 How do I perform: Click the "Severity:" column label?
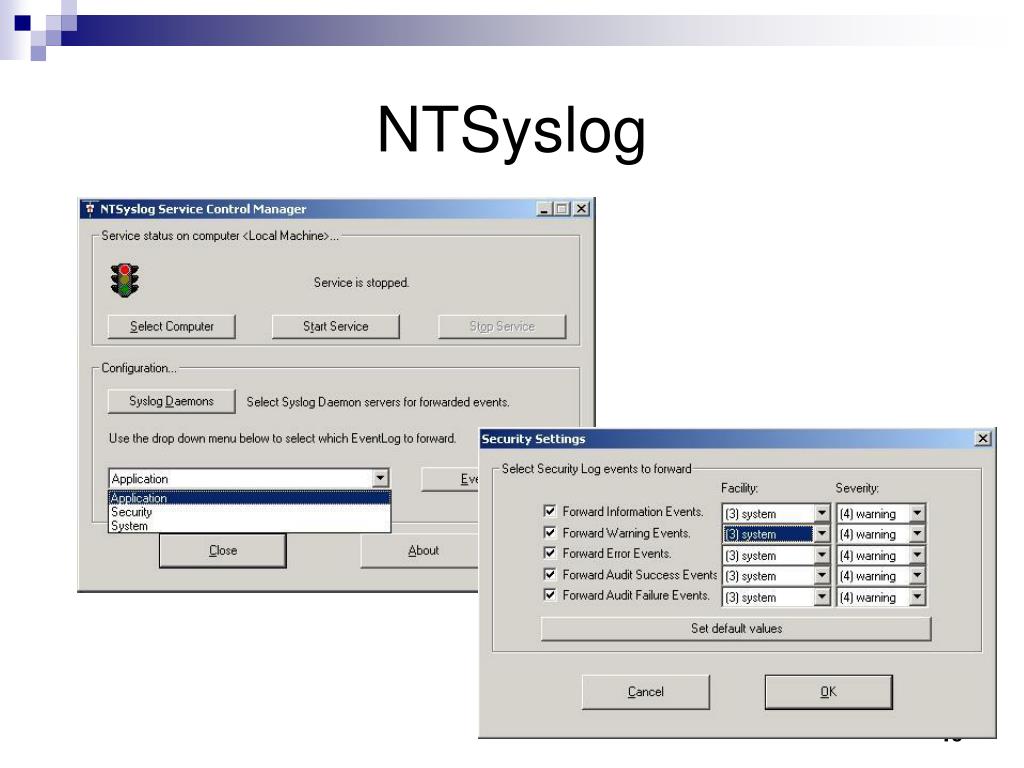pyautogui.click(x=857, y=488)
